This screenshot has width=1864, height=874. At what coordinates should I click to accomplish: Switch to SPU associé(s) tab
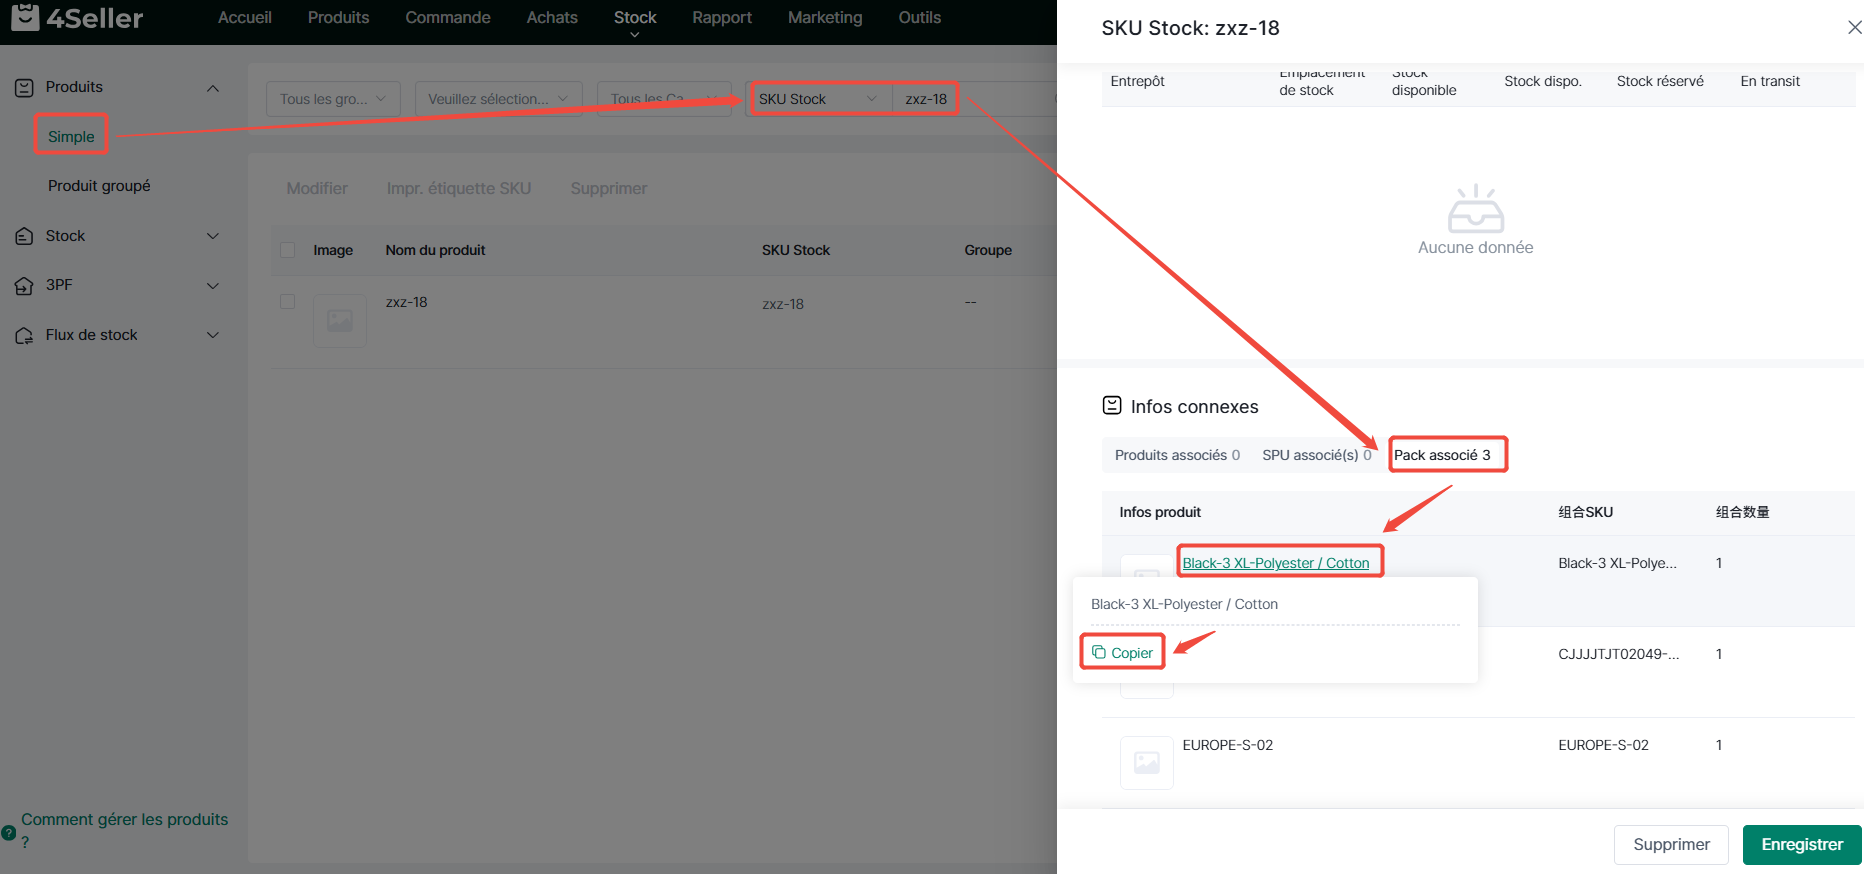(1317, 455)
